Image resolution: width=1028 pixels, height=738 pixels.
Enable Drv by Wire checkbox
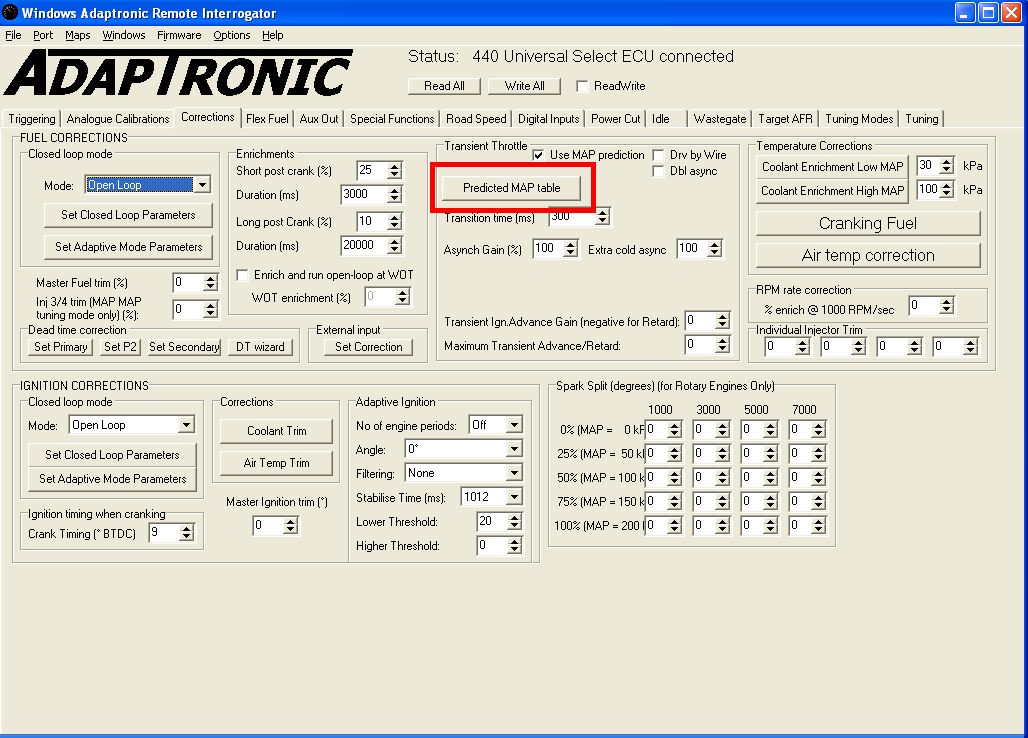(x=659, y=155)
